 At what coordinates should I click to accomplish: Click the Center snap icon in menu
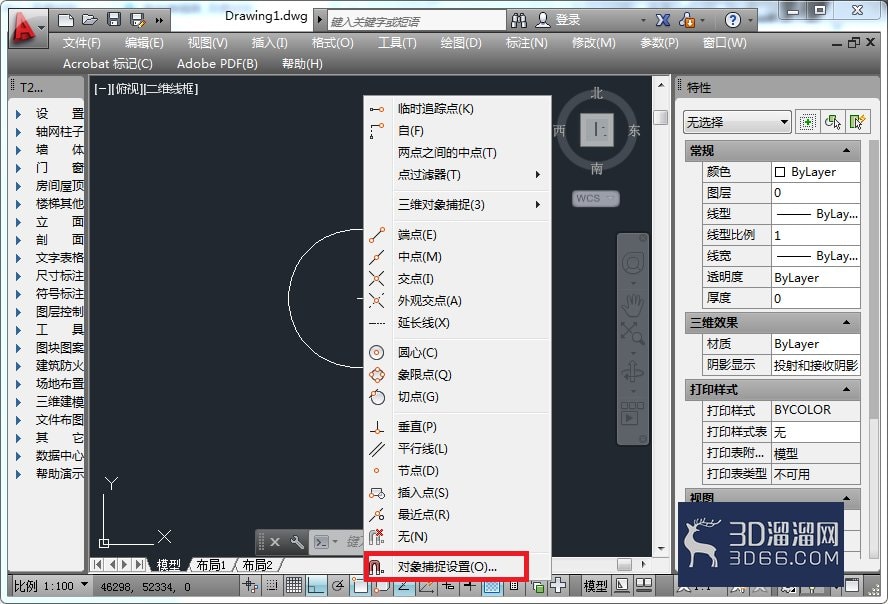click(x=377, y=353)
